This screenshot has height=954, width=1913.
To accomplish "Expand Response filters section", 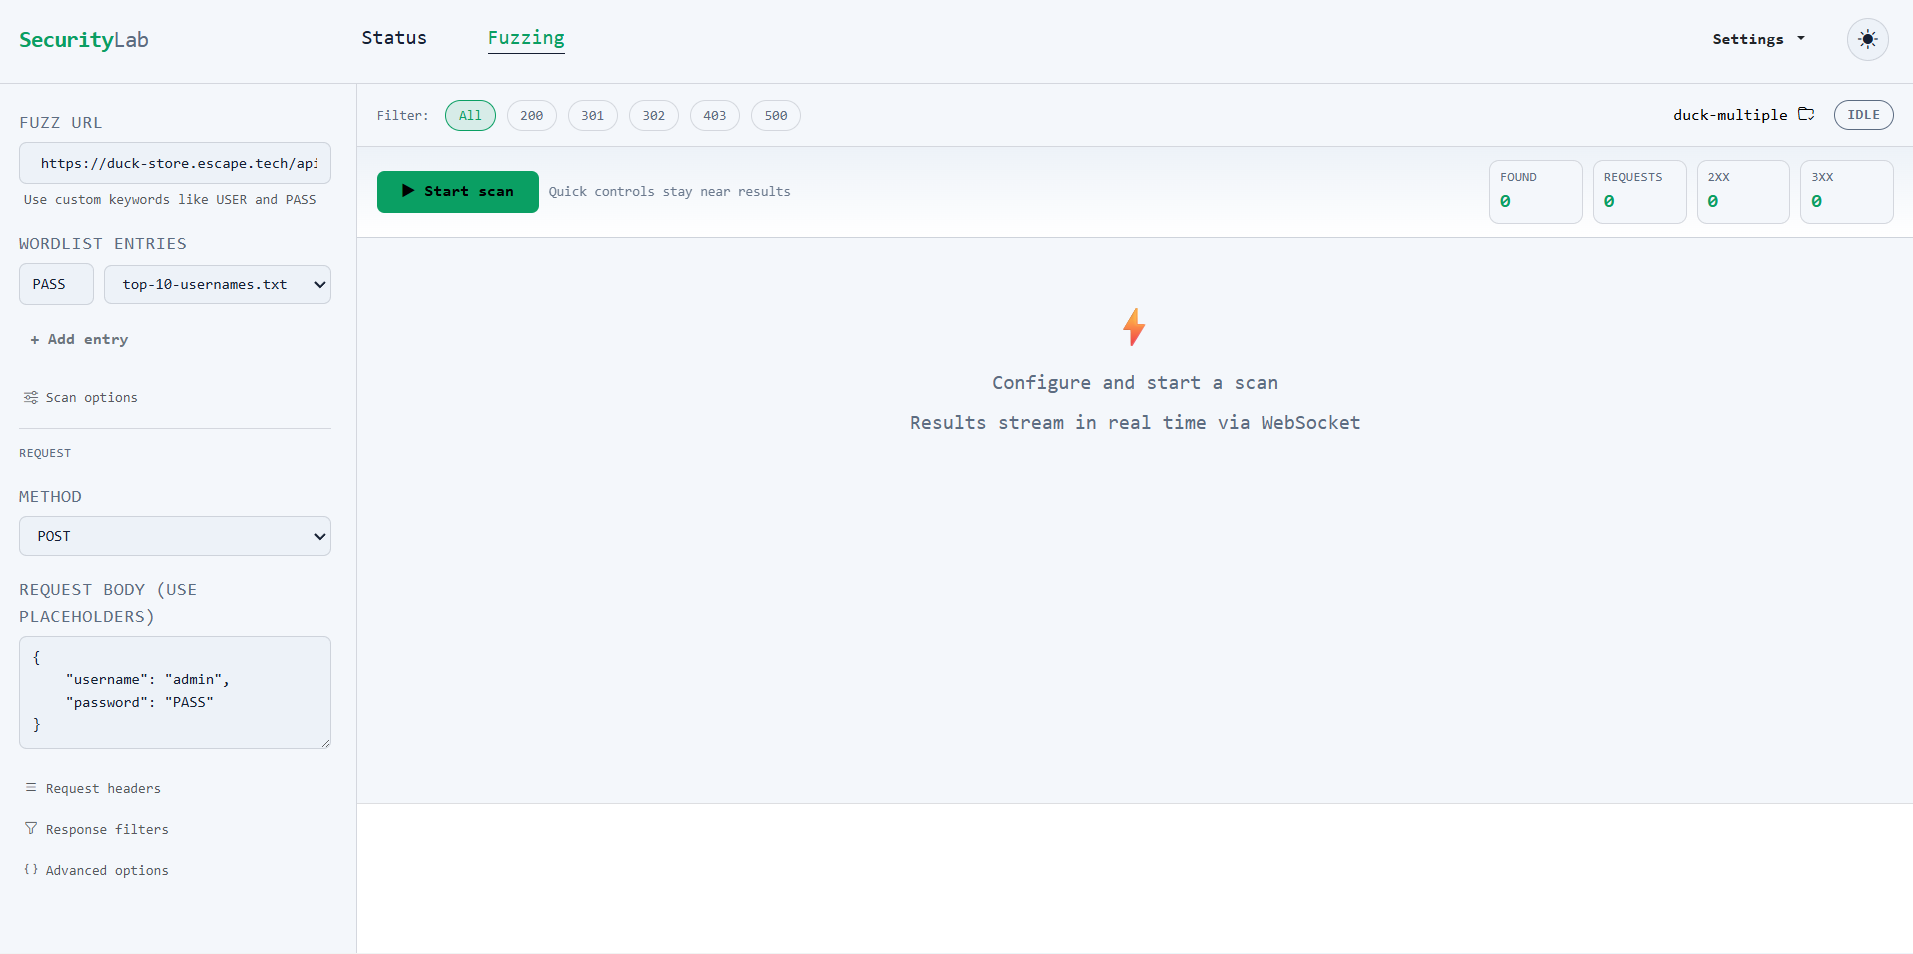I will coord(97,829).
